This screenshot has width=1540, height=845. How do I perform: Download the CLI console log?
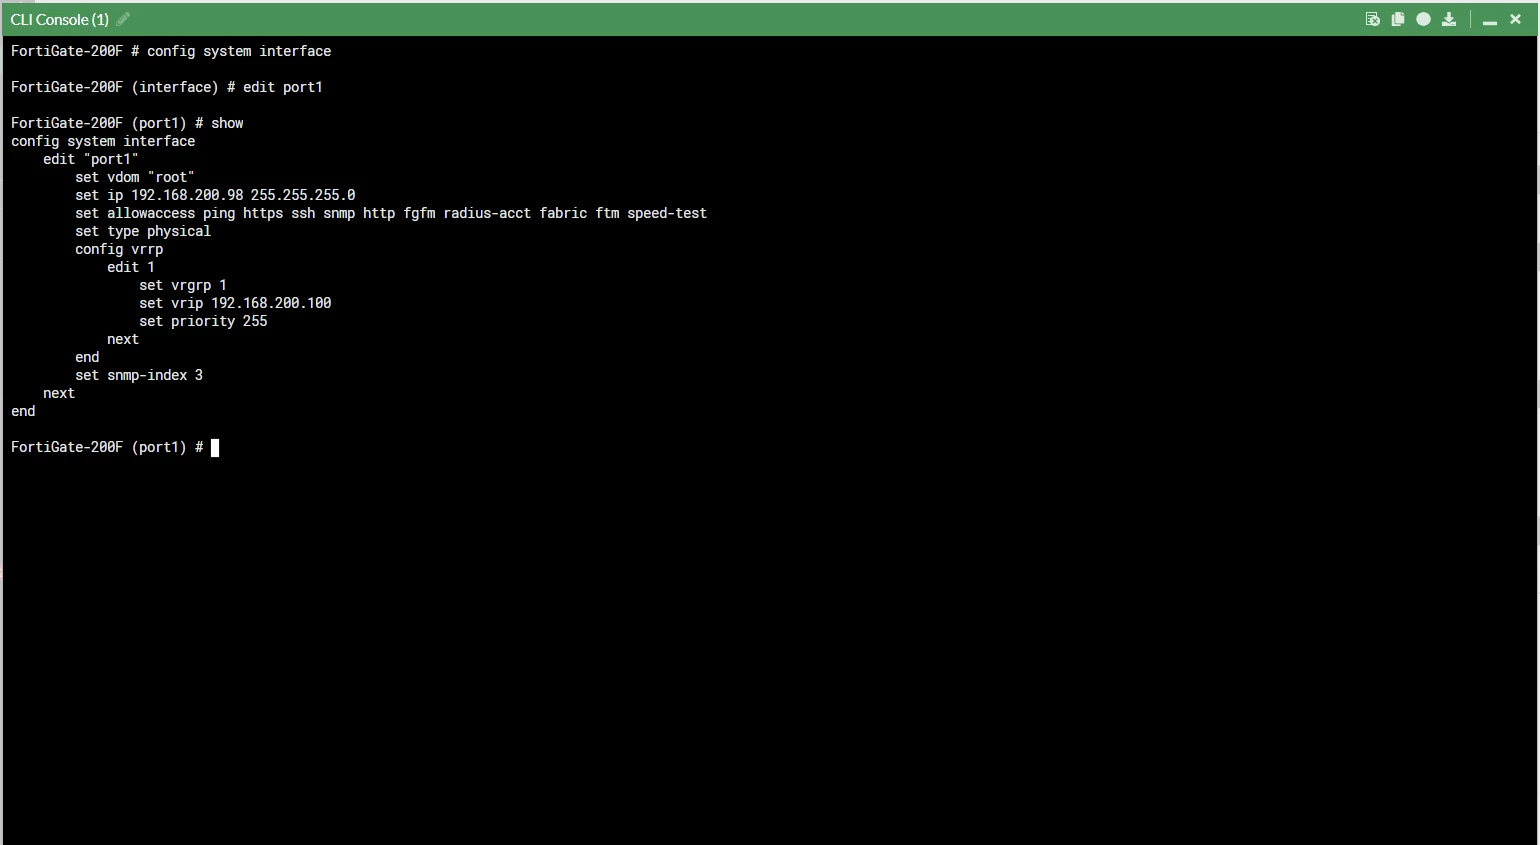tap(1449, 19)
